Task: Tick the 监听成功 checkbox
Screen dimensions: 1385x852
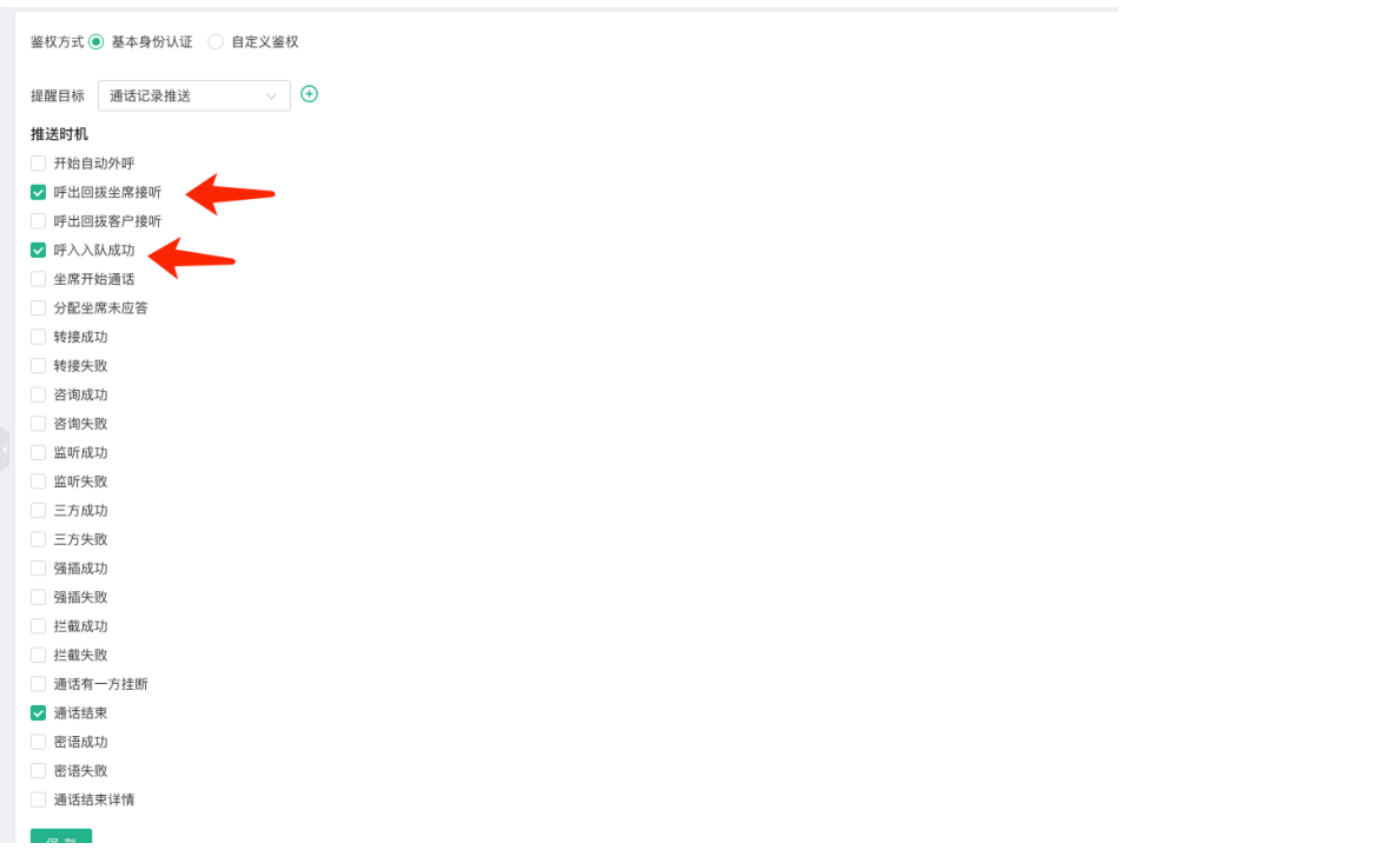Action: tap(38, 453)
